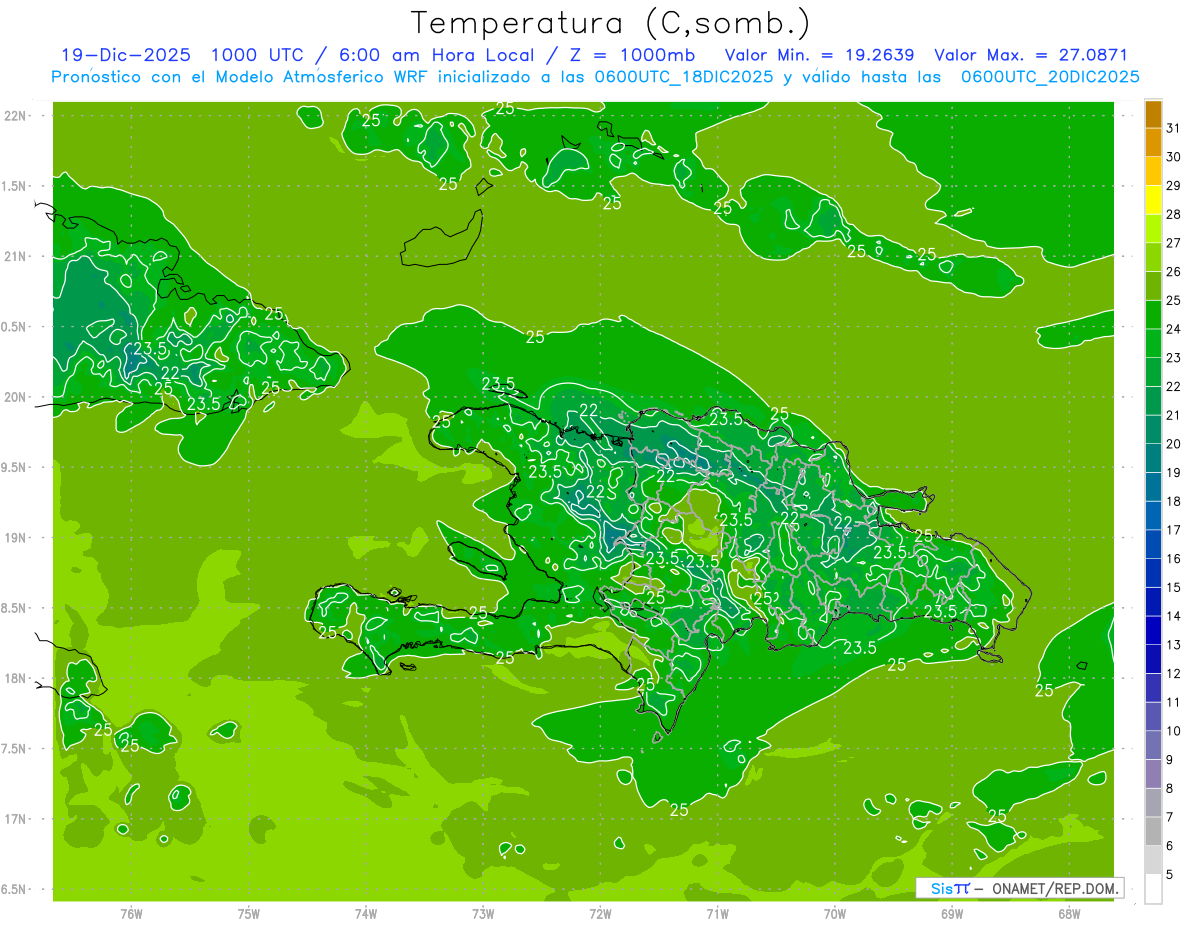The image size is (1200, 927).
Task: Click the '1000 UTC' time text
Action: (x=257, y=55)
